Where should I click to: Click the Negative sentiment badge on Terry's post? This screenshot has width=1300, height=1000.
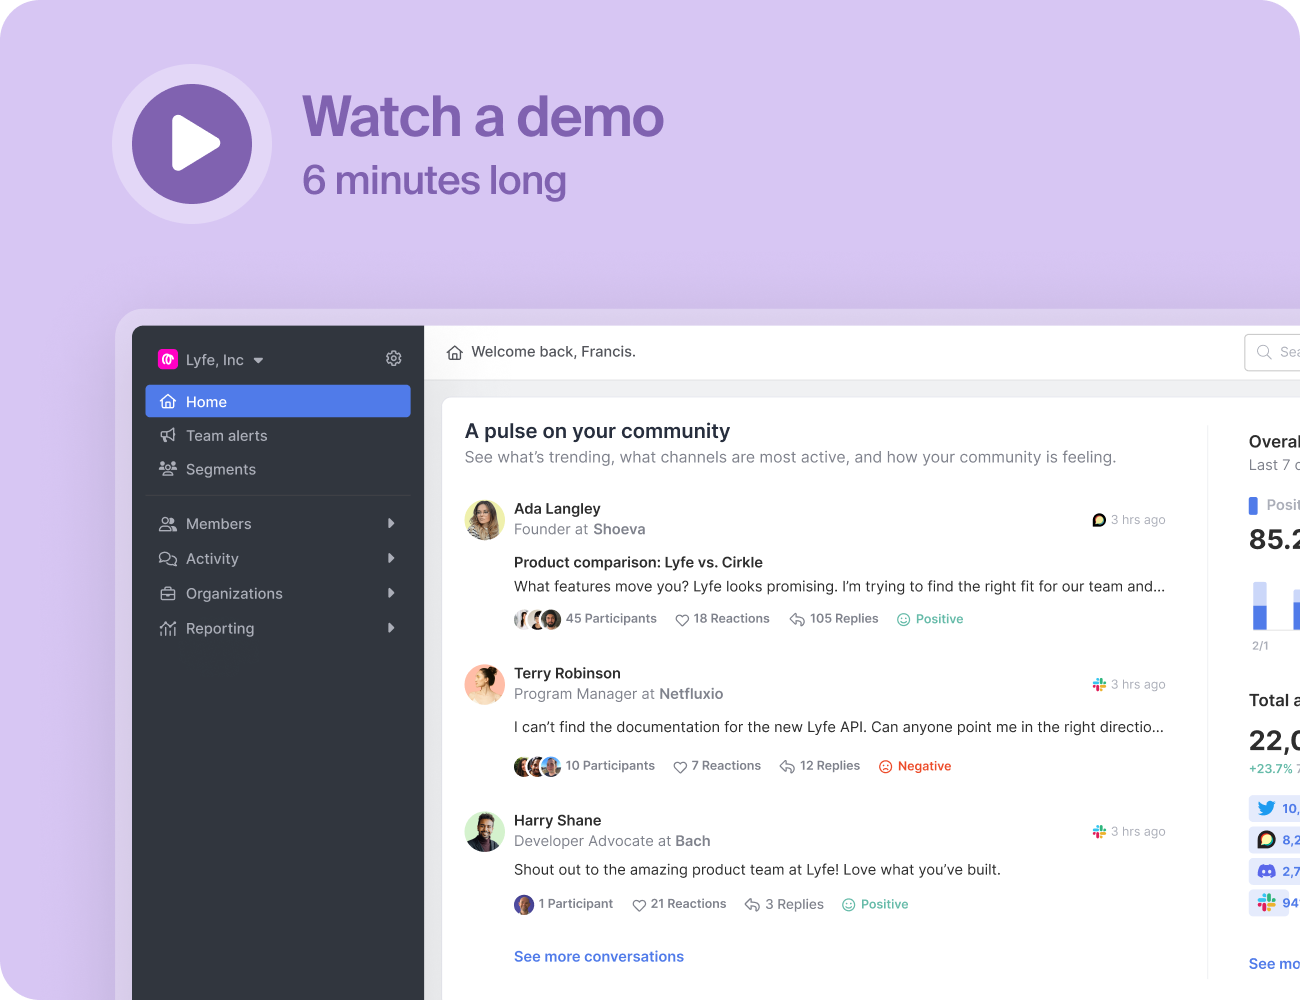[x=914, y=766]
